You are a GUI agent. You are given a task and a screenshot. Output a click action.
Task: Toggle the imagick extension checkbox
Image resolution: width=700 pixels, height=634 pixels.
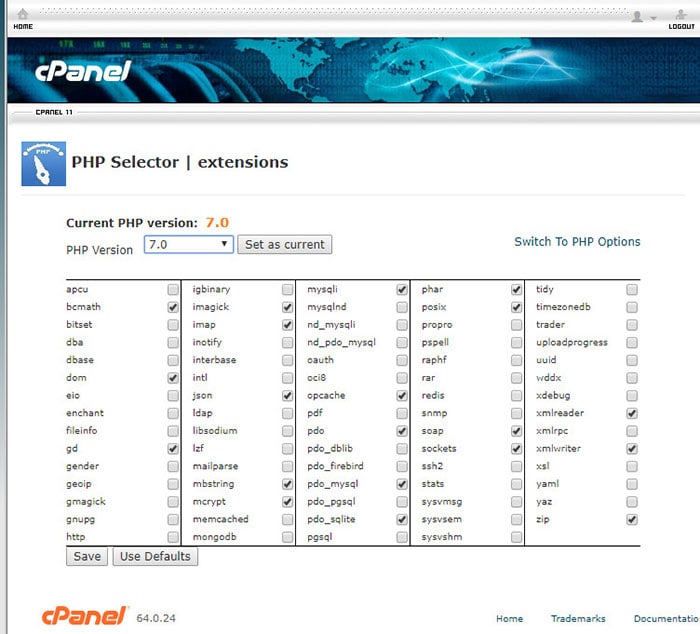[288, 307]
